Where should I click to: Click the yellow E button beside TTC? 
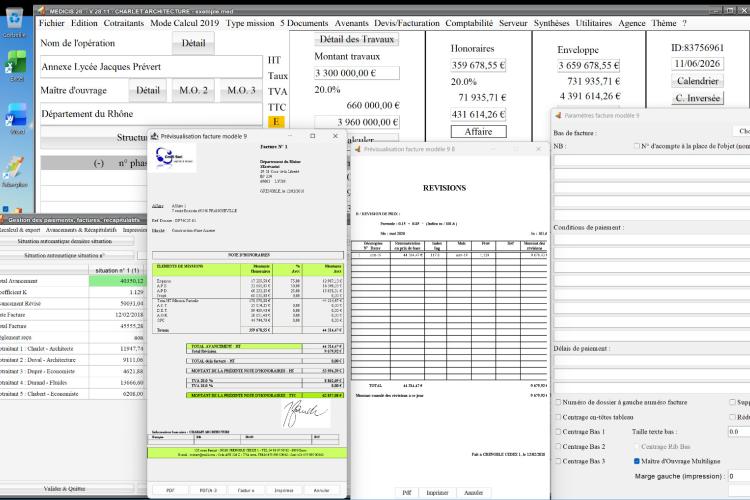tap(276, 122)
